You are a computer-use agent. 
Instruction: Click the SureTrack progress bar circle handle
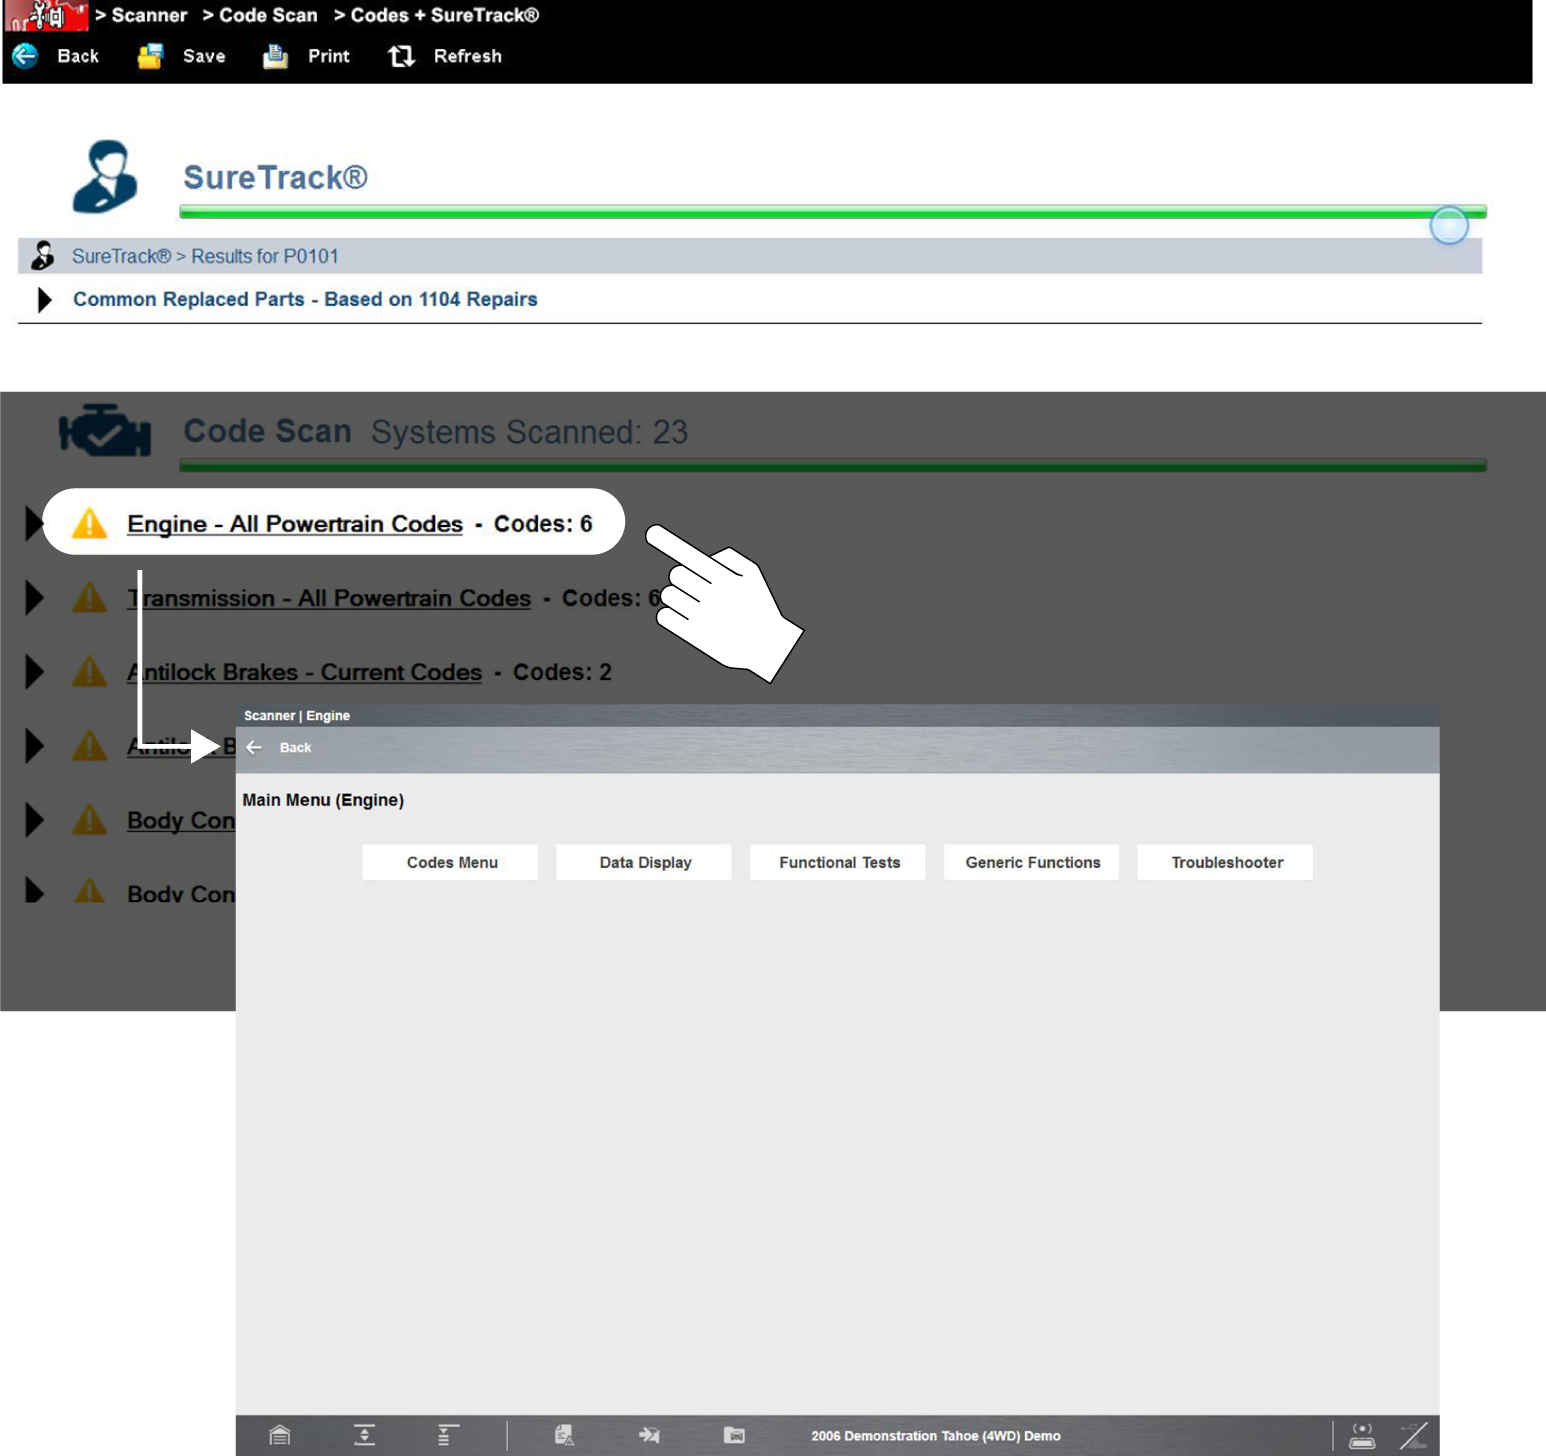click(x=1448, y=225)
